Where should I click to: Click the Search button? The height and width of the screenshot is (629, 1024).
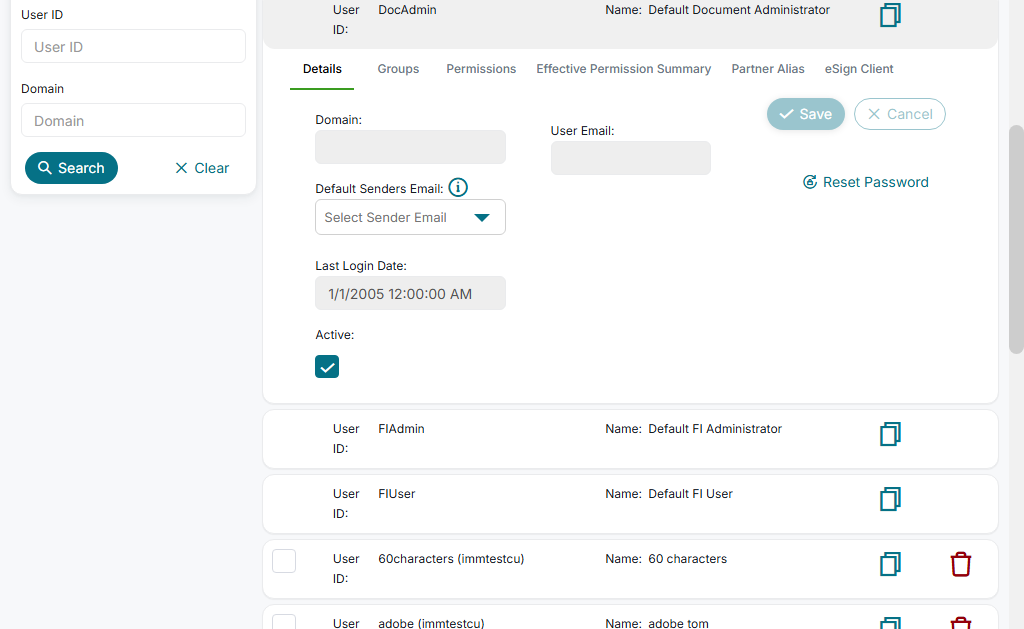pyautogui.click(x=71, y=168)
